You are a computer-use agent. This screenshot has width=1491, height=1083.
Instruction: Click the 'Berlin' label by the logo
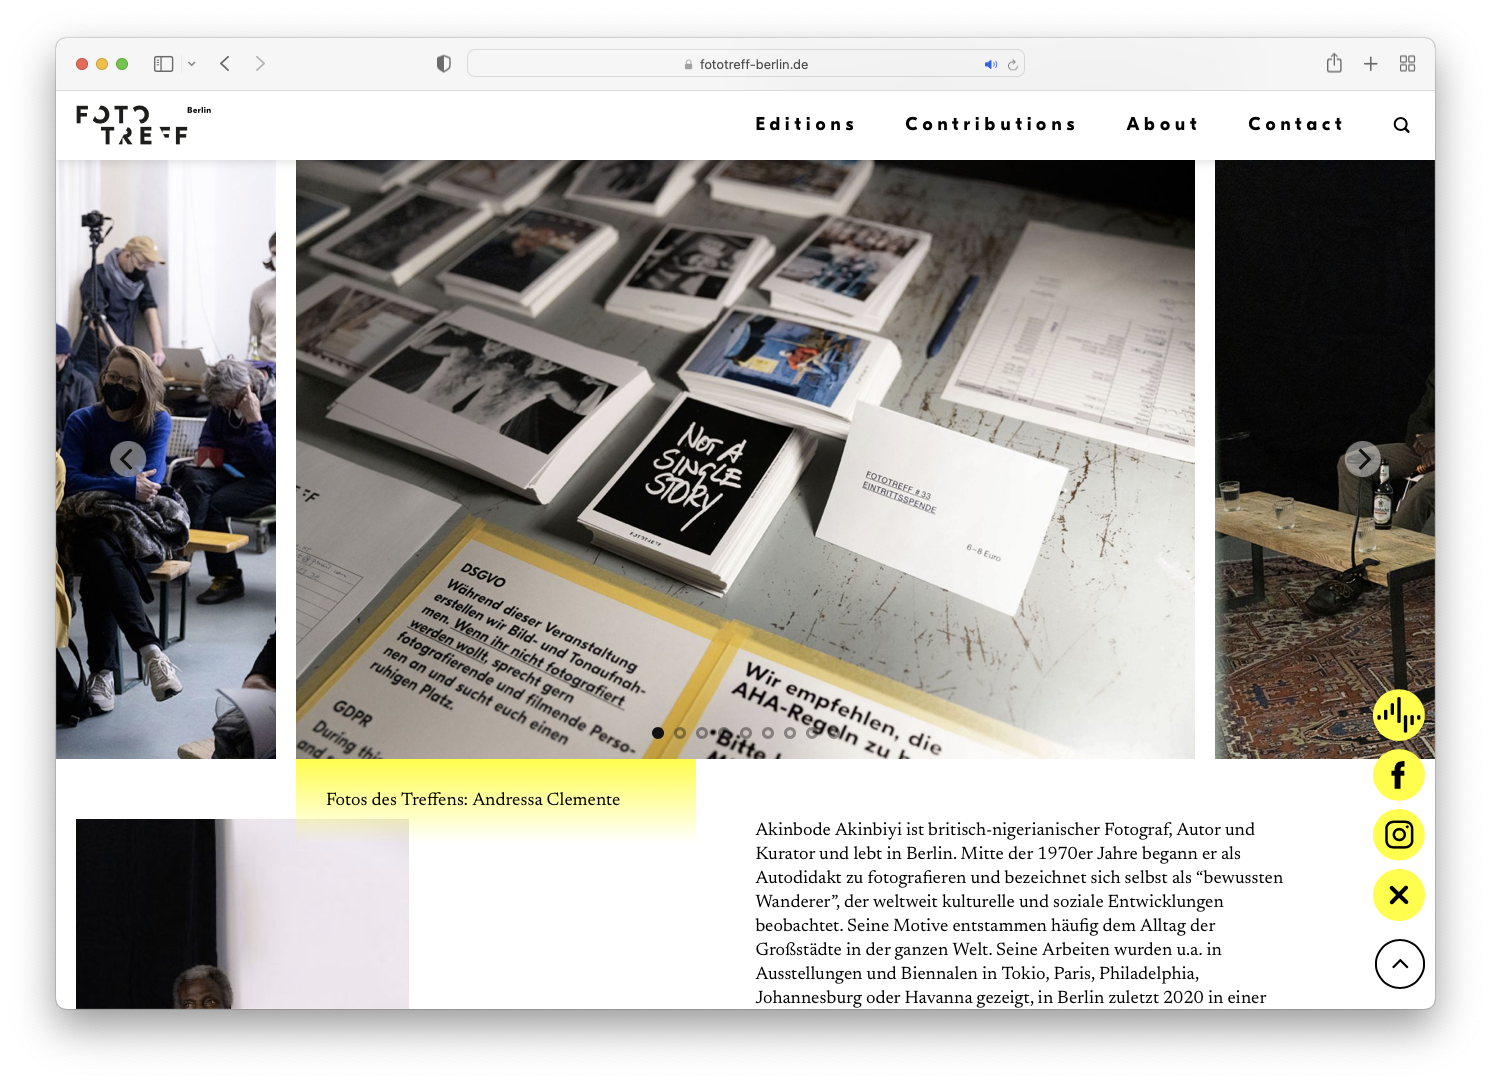pos(199,110)
